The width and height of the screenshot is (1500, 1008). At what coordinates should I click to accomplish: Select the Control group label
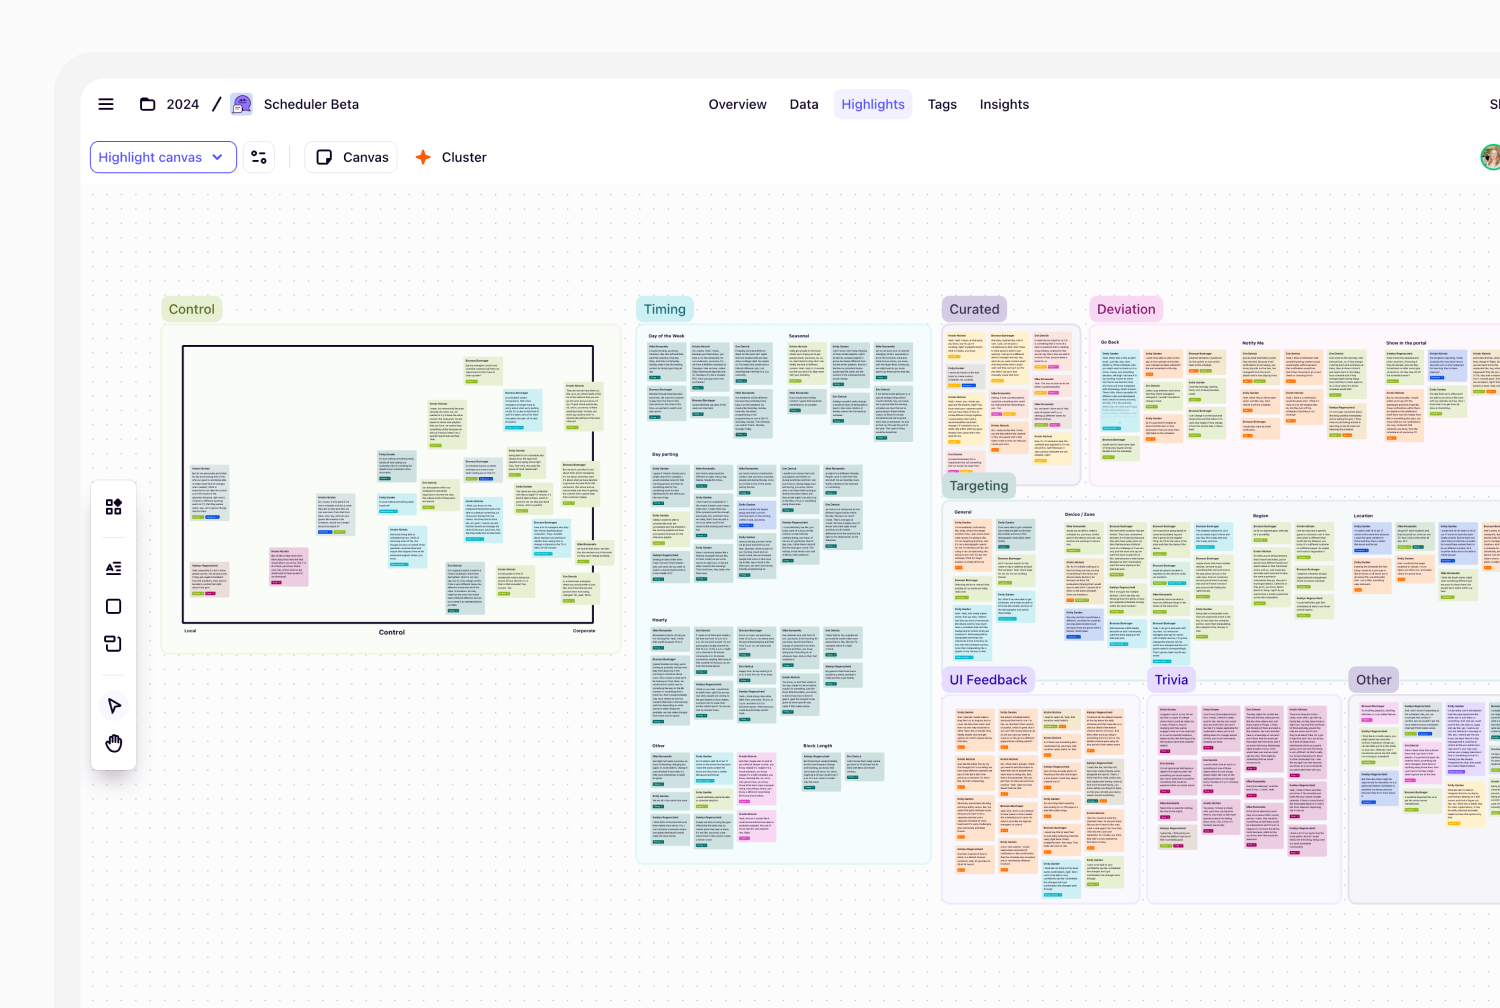[x=192, y=309]
